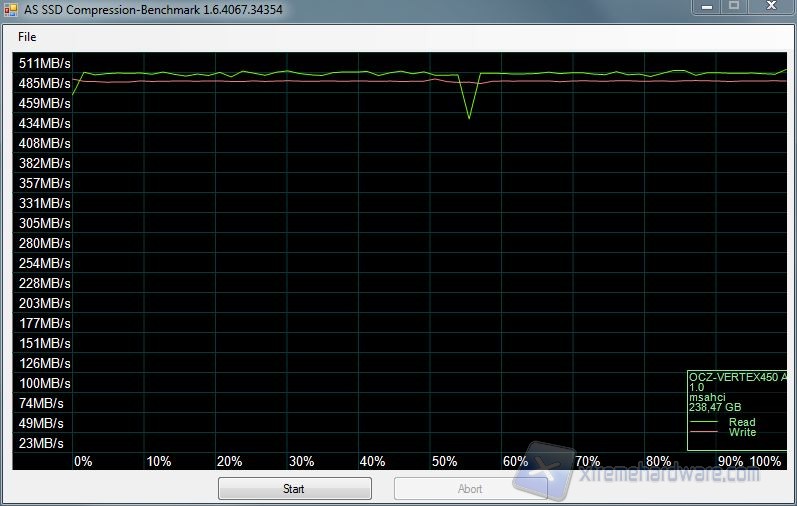Click the 254MB/s axis label
Image resolution: width=797 pixels, height=506 pixels.
(x=44, y=263)
